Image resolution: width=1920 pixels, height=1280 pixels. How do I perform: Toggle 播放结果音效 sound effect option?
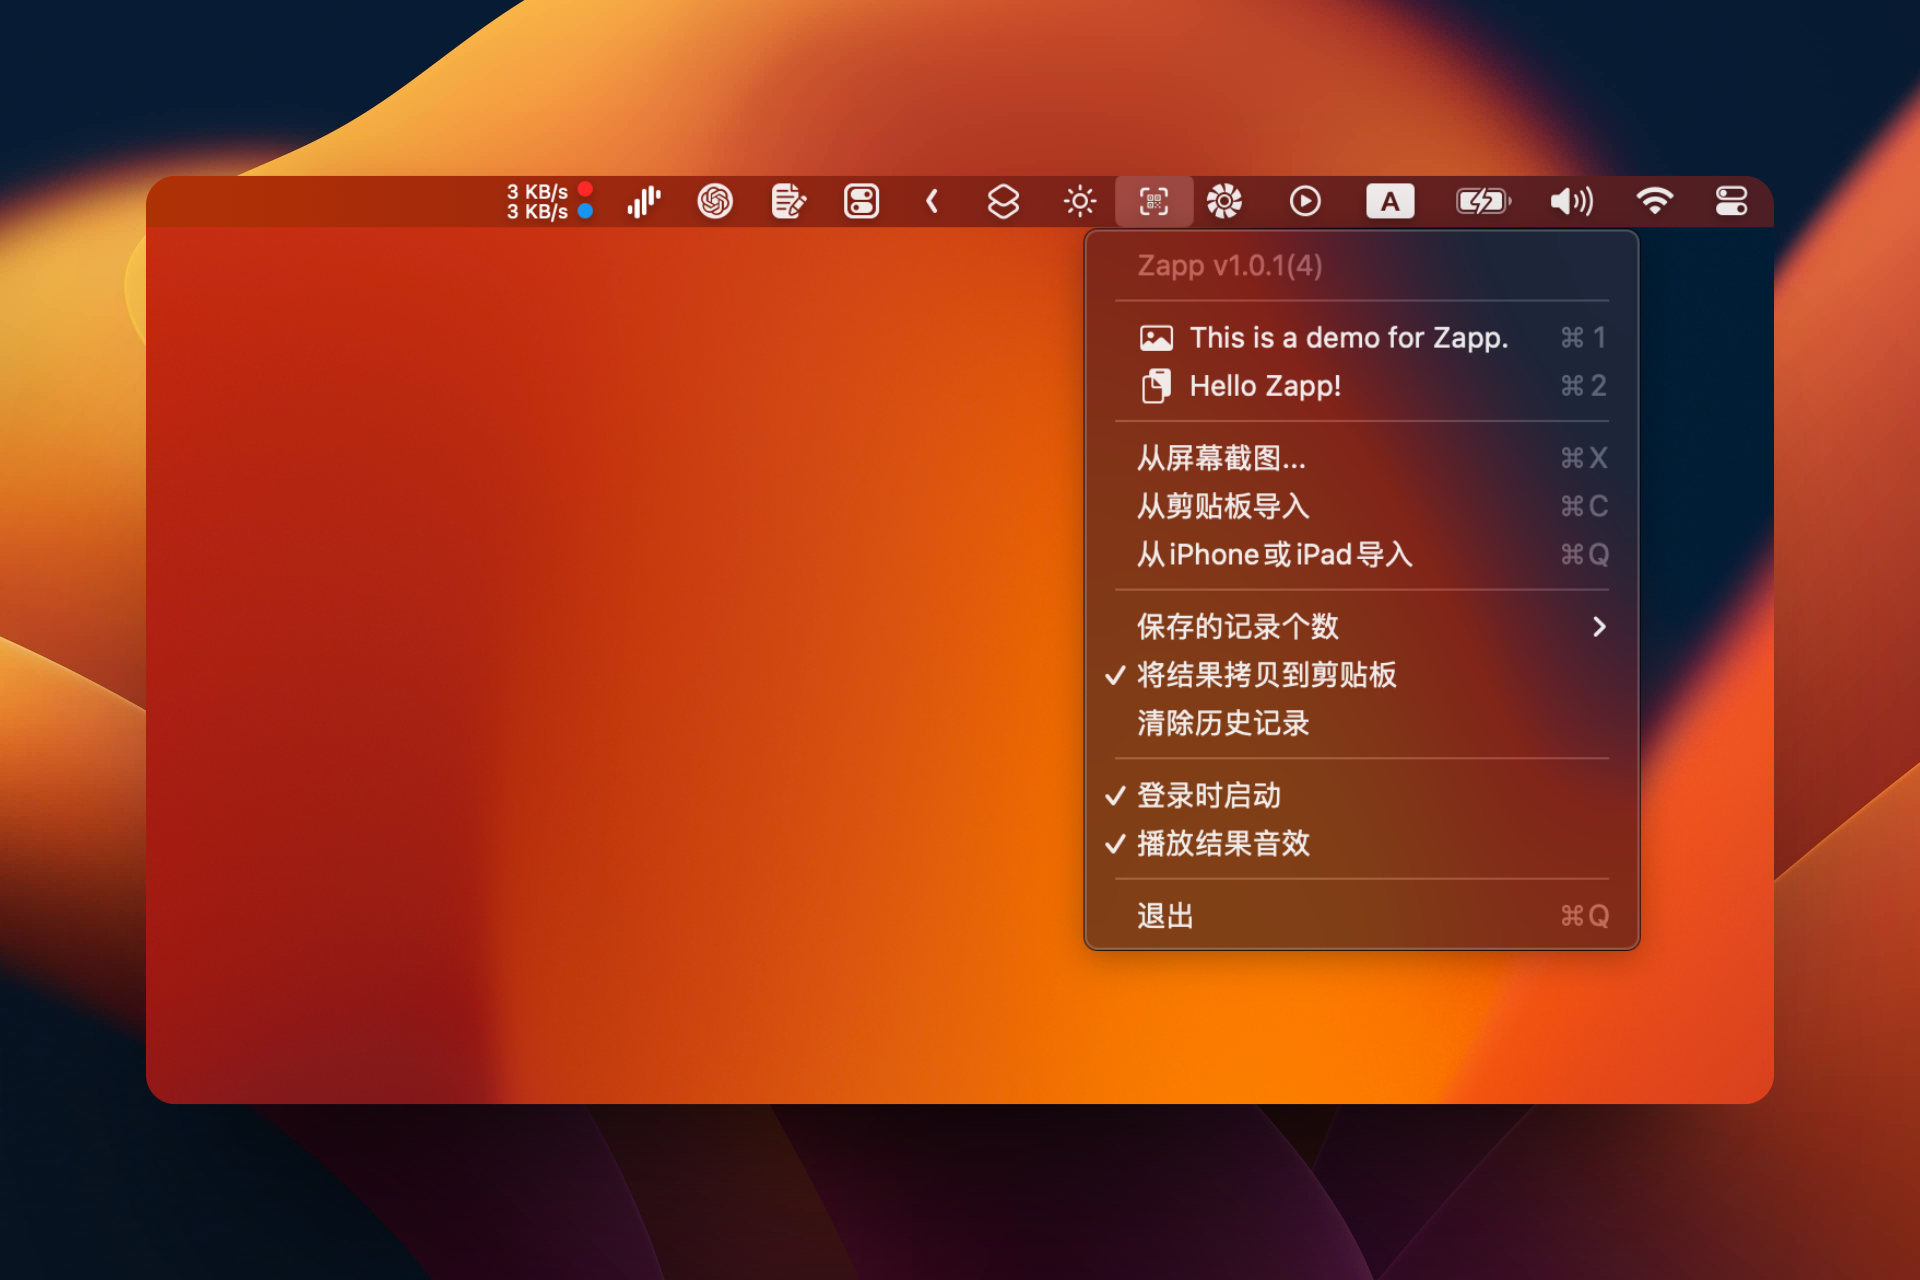[x=1222, y=843]
